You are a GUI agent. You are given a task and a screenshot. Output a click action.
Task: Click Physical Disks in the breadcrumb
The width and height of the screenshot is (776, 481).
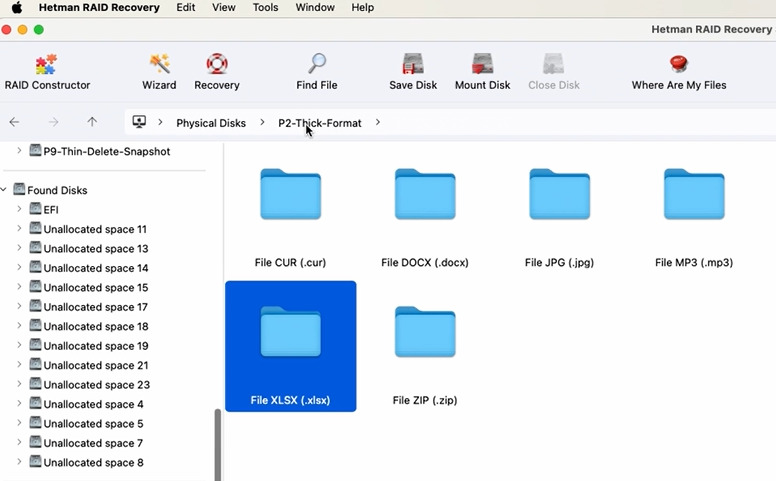coord(211,123)
